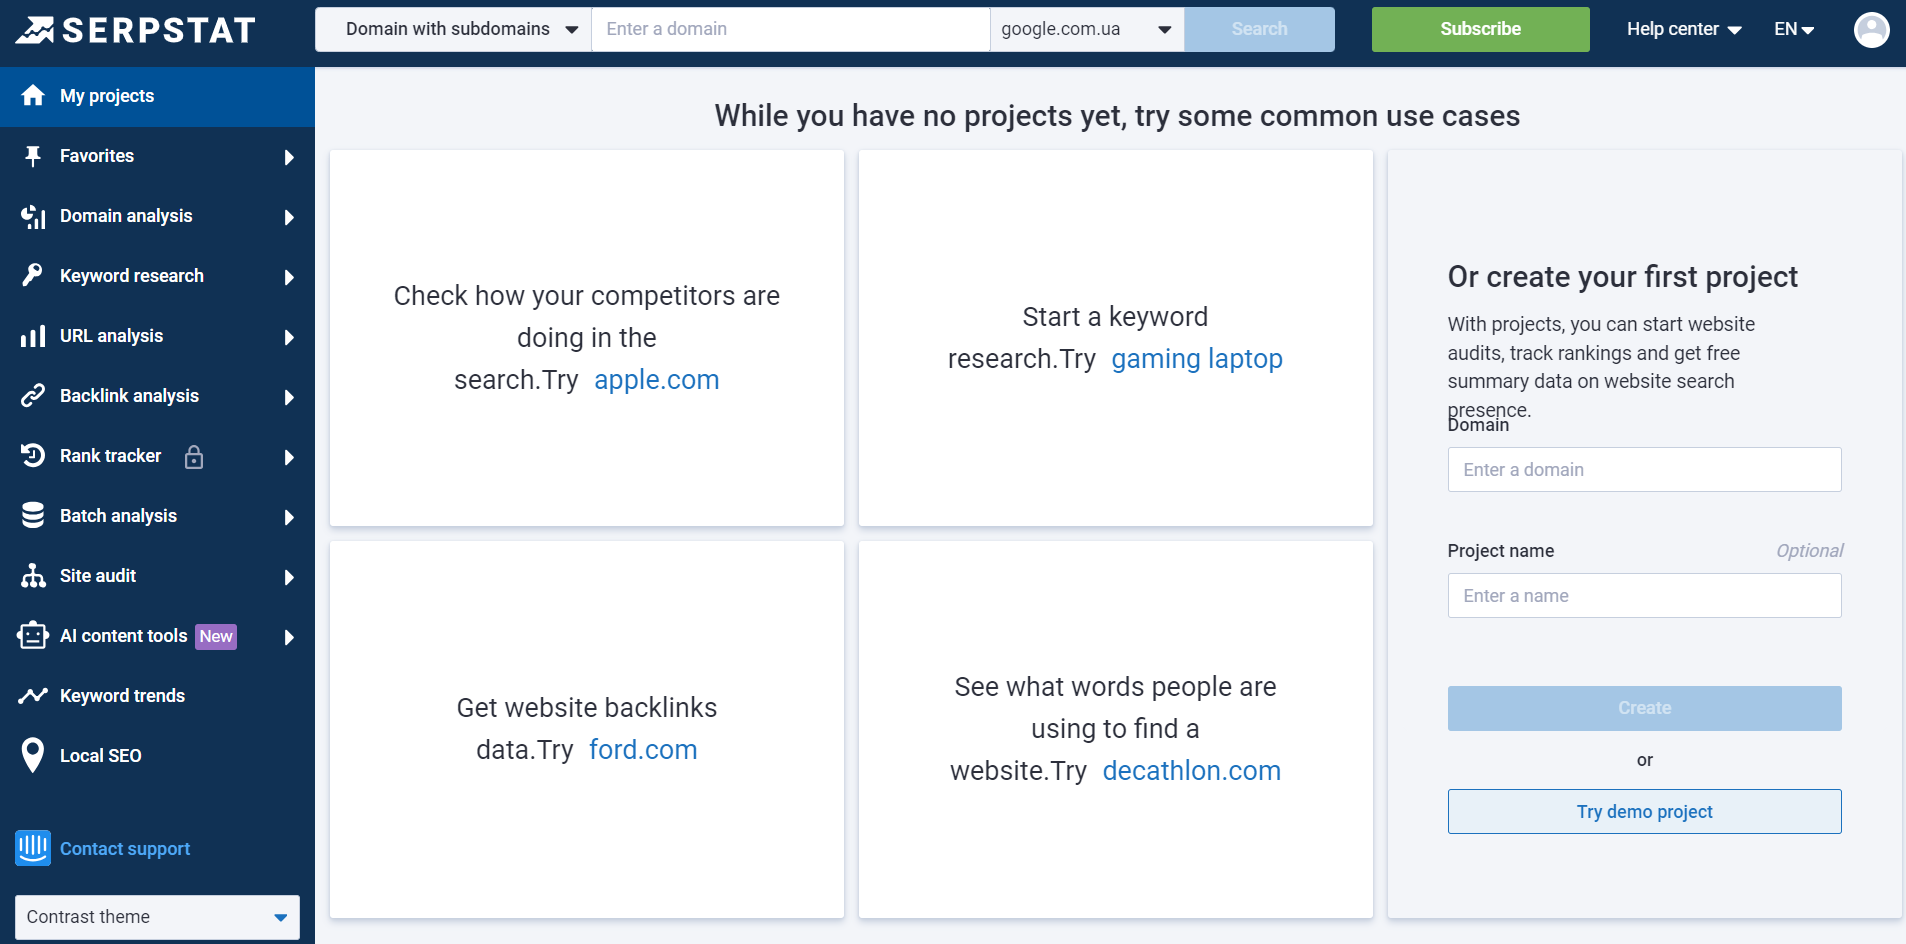Click the Serpstat logo

coord(136,30)
